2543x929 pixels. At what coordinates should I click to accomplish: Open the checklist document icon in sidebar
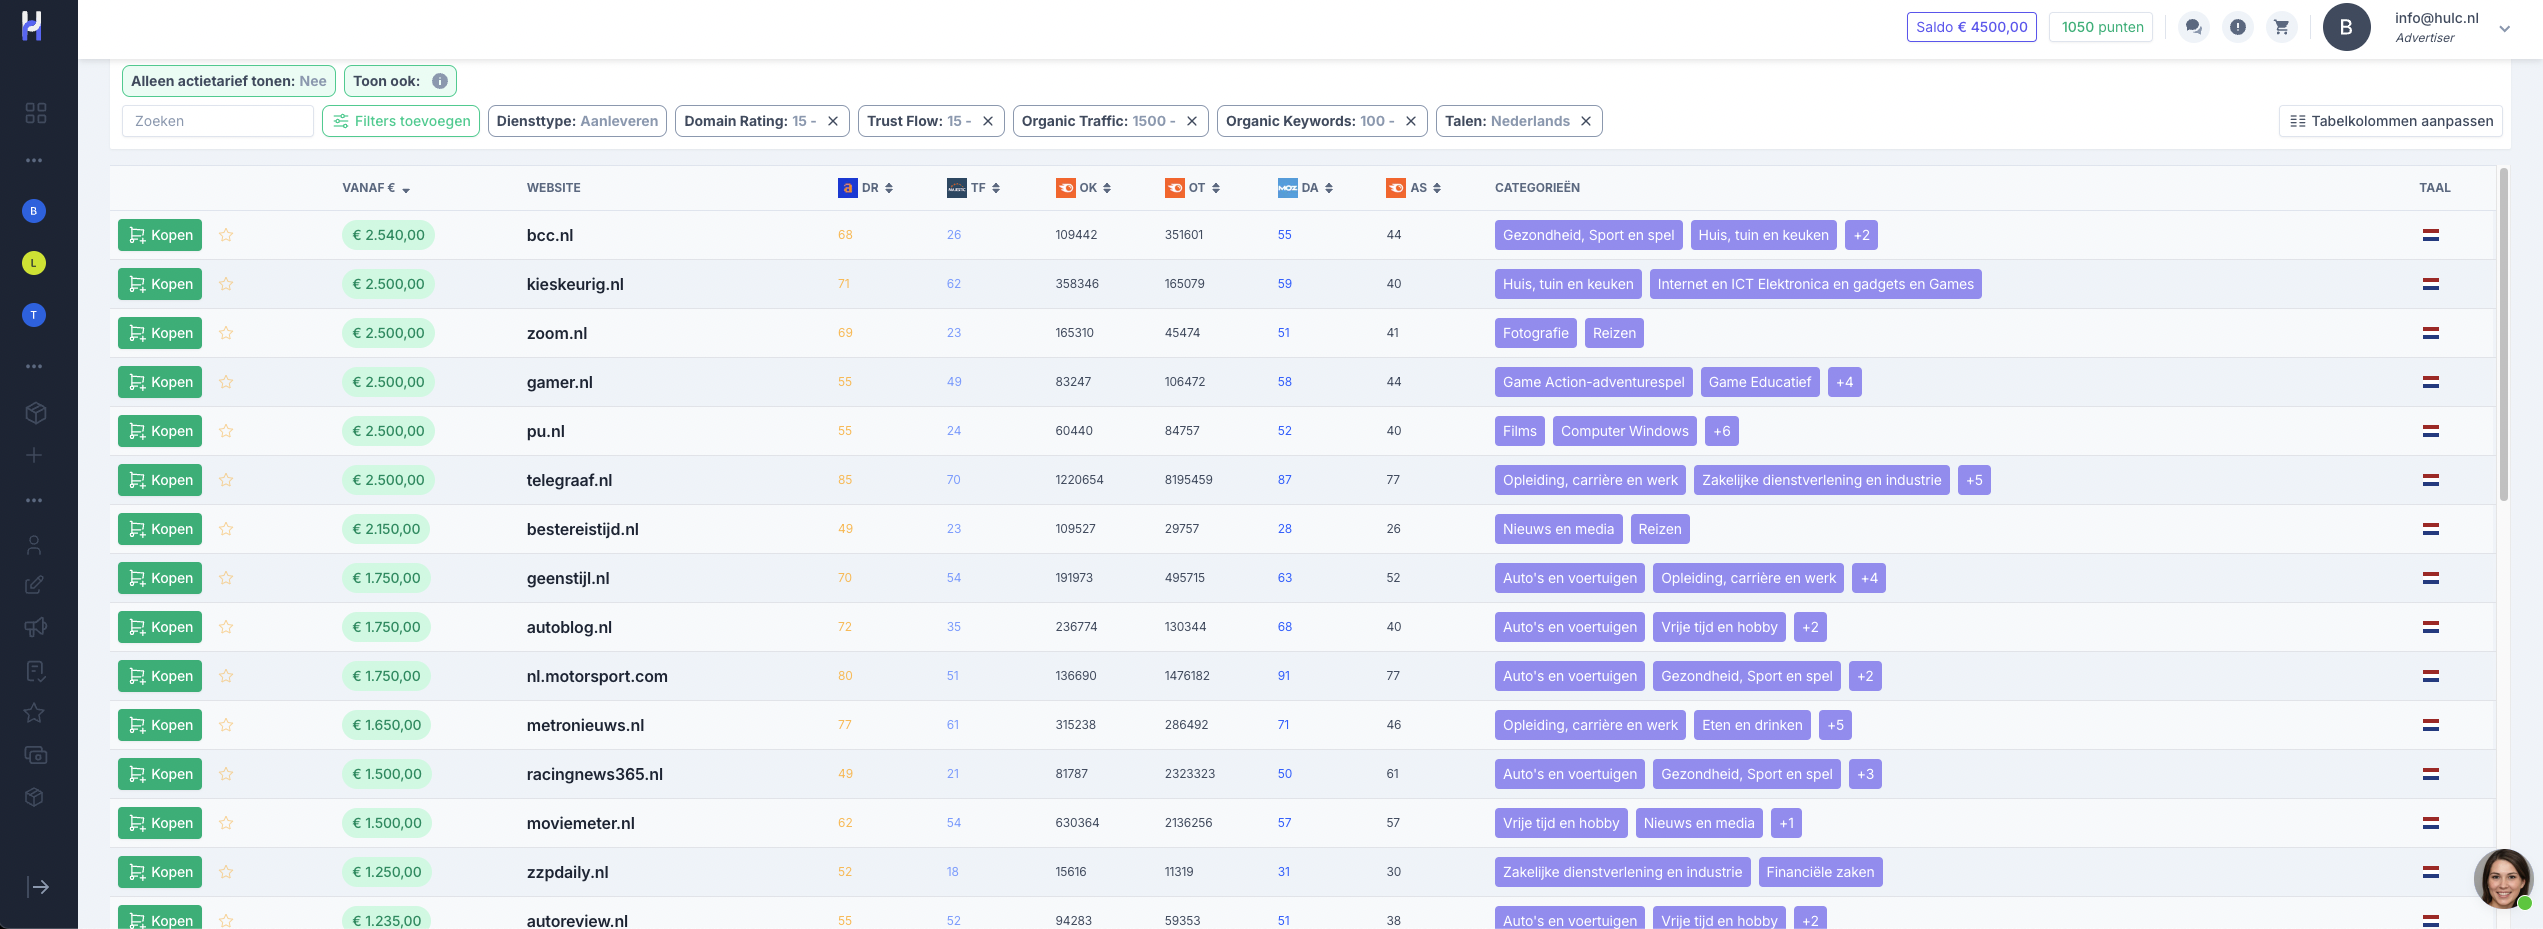35,671
